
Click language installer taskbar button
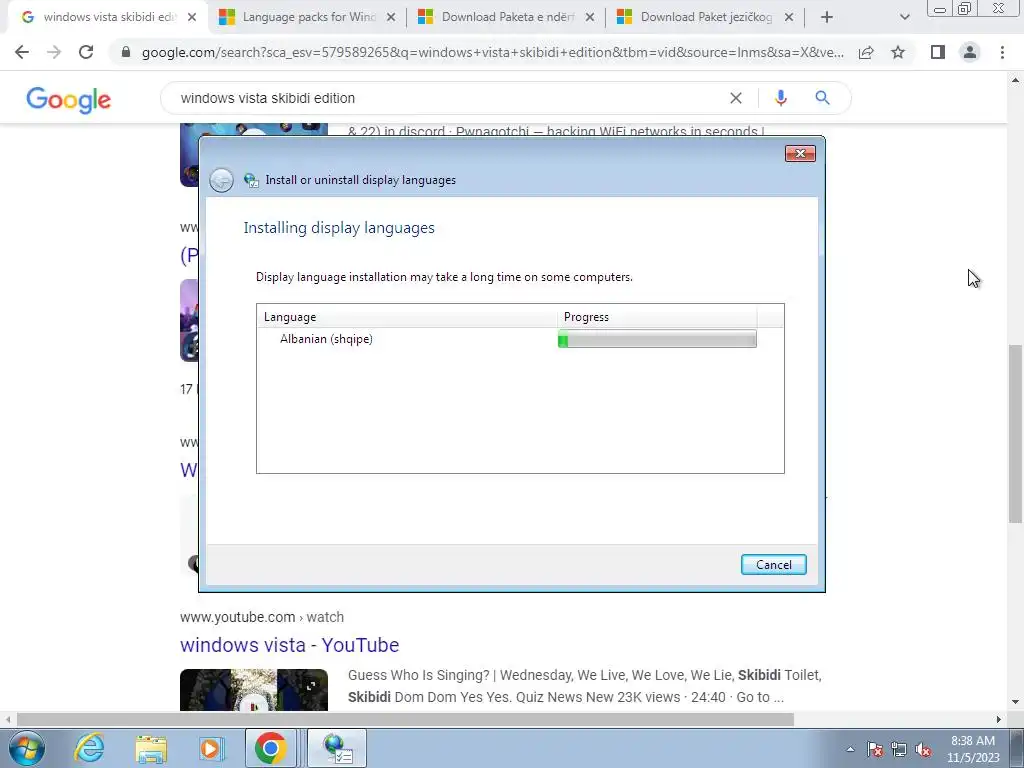tap(337, 748)
